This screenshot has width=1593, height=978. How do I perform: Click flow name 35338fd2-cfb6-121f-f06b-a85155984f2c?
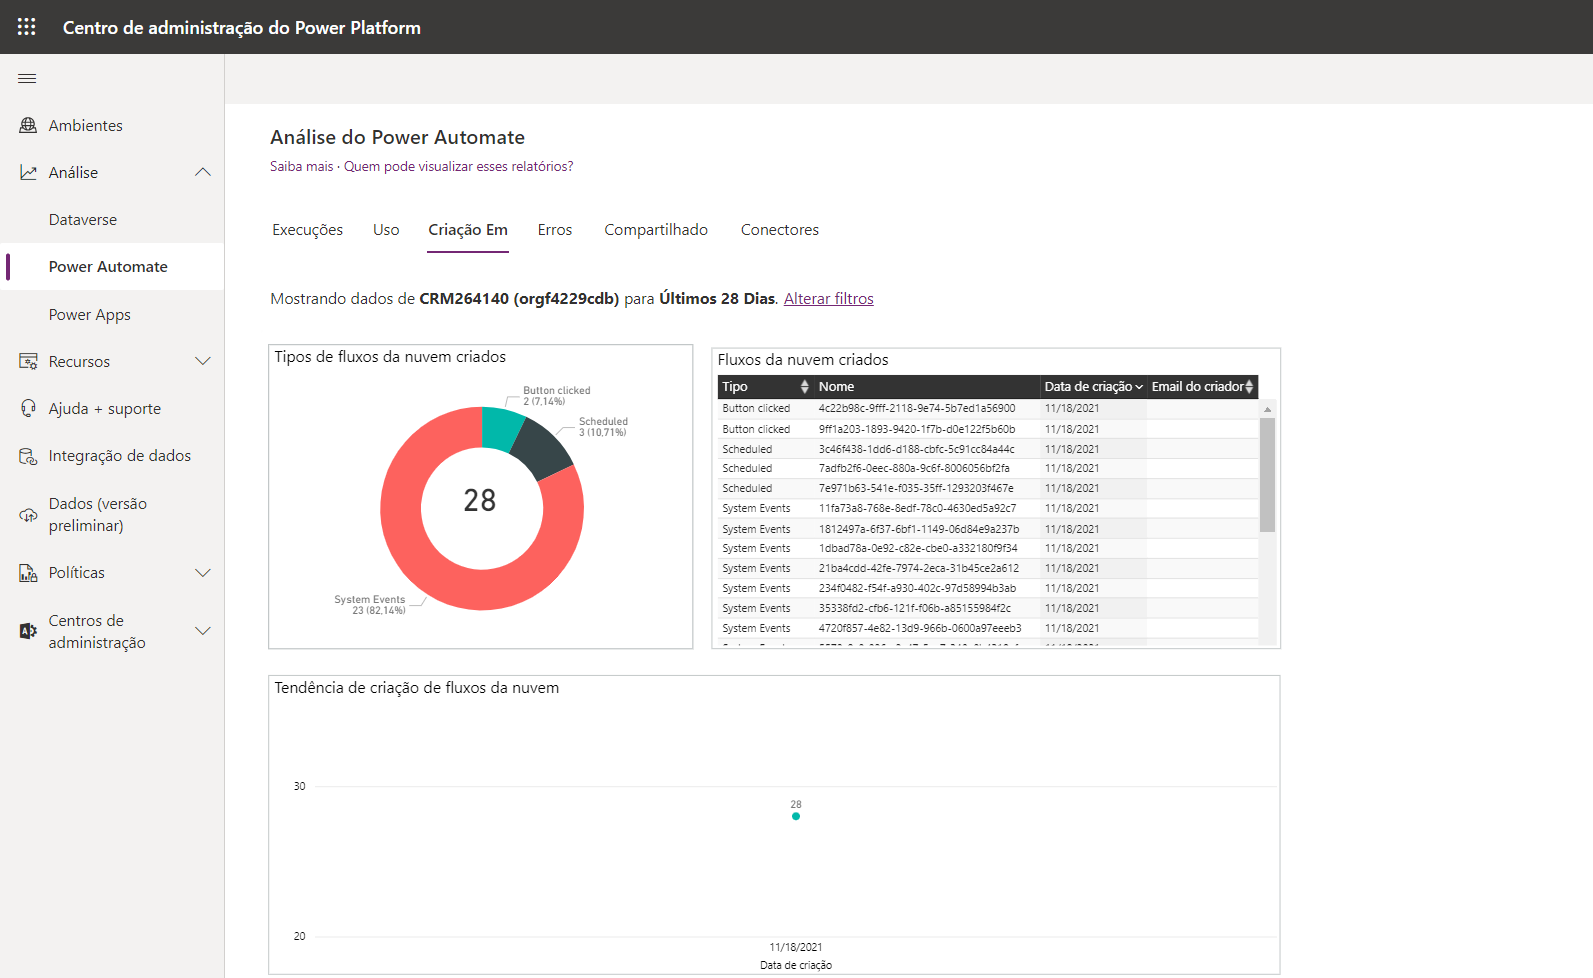(915, 608)
